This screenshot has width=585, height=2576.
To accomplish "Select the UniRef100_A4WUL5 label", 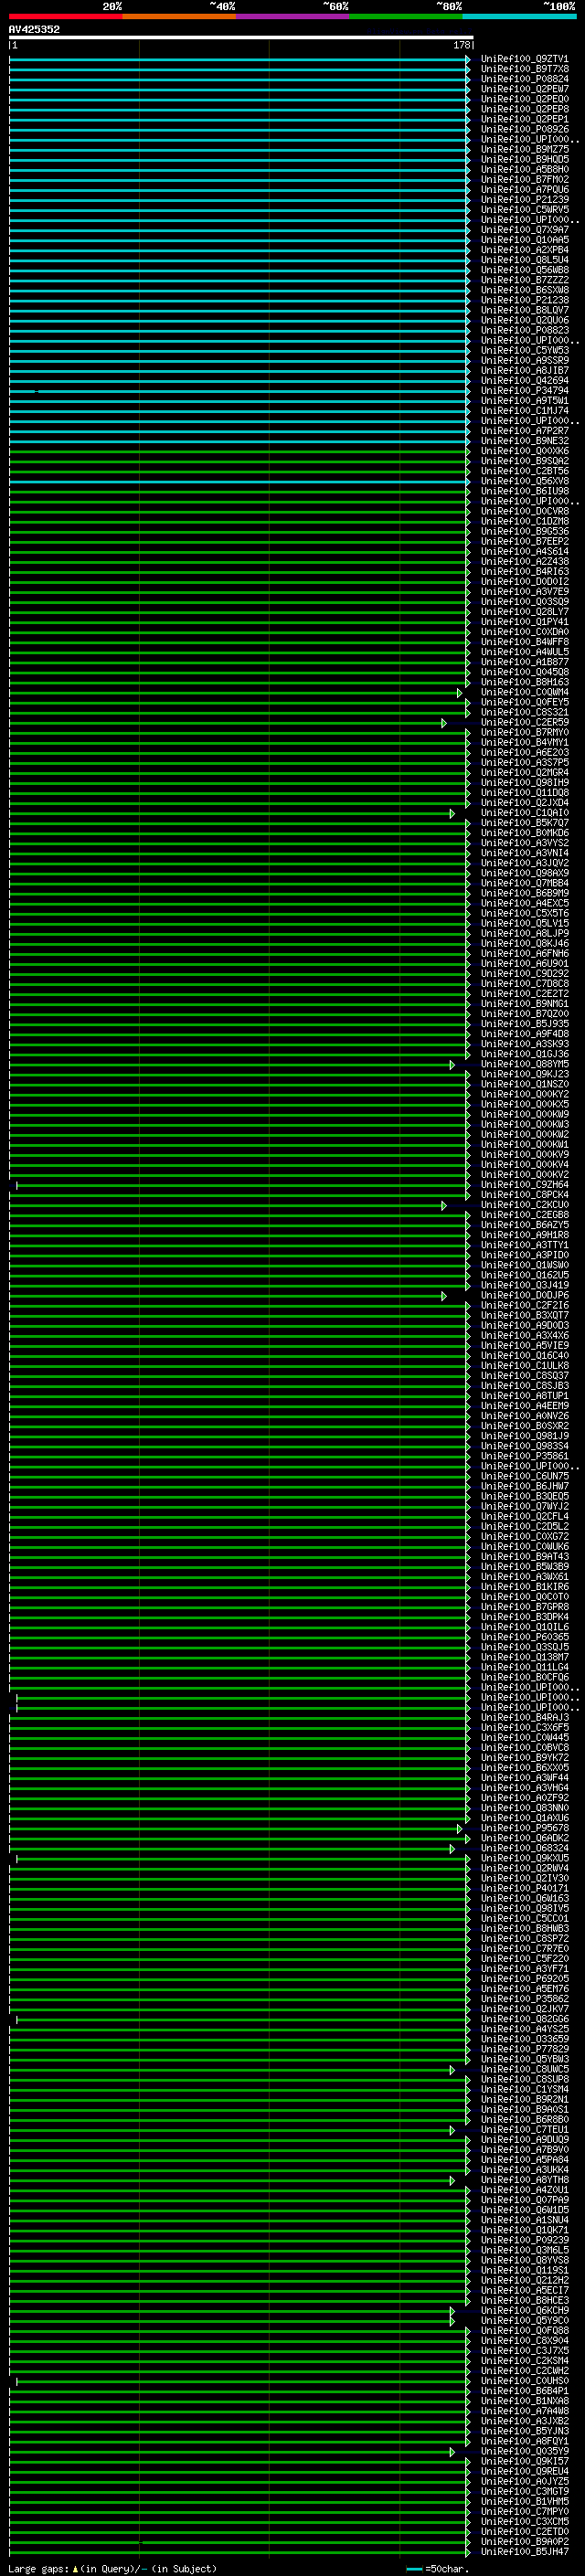I will tap(525, 652).
